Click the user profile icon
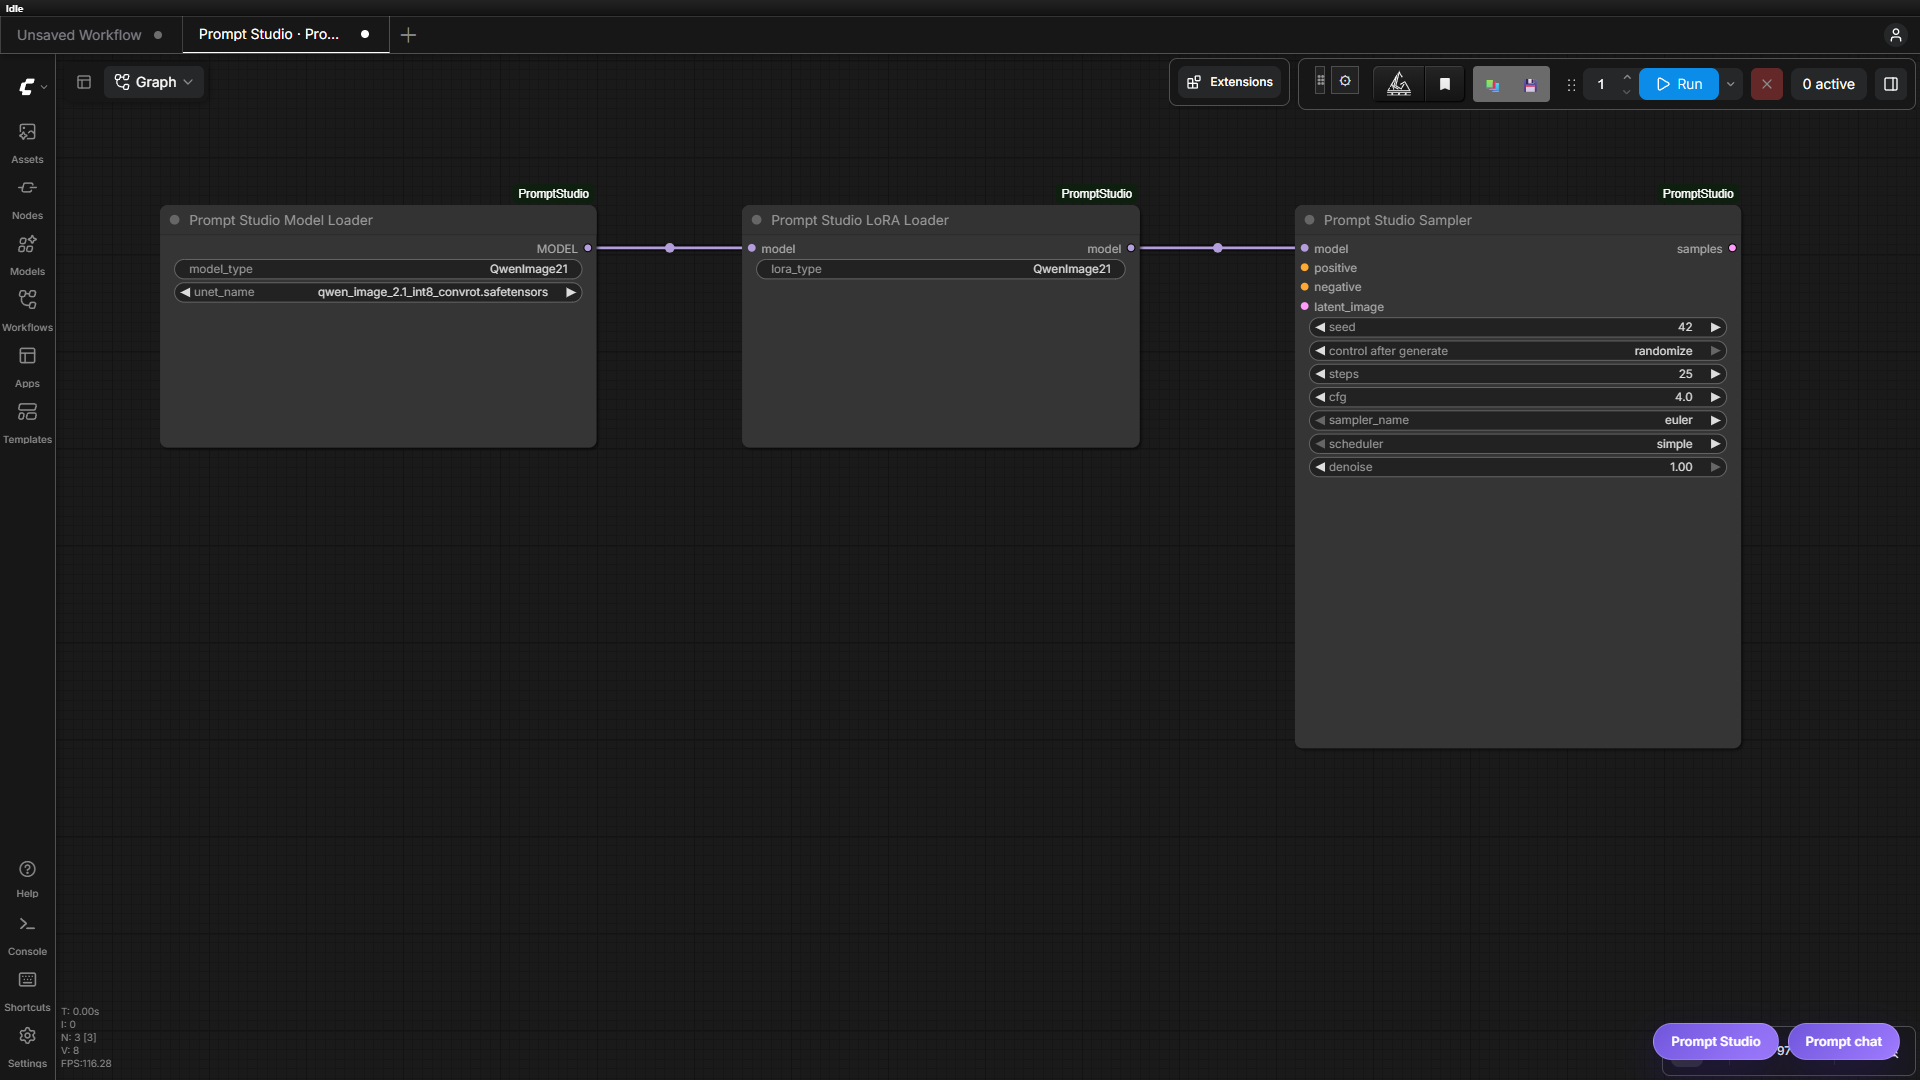 click(1895, 35)
